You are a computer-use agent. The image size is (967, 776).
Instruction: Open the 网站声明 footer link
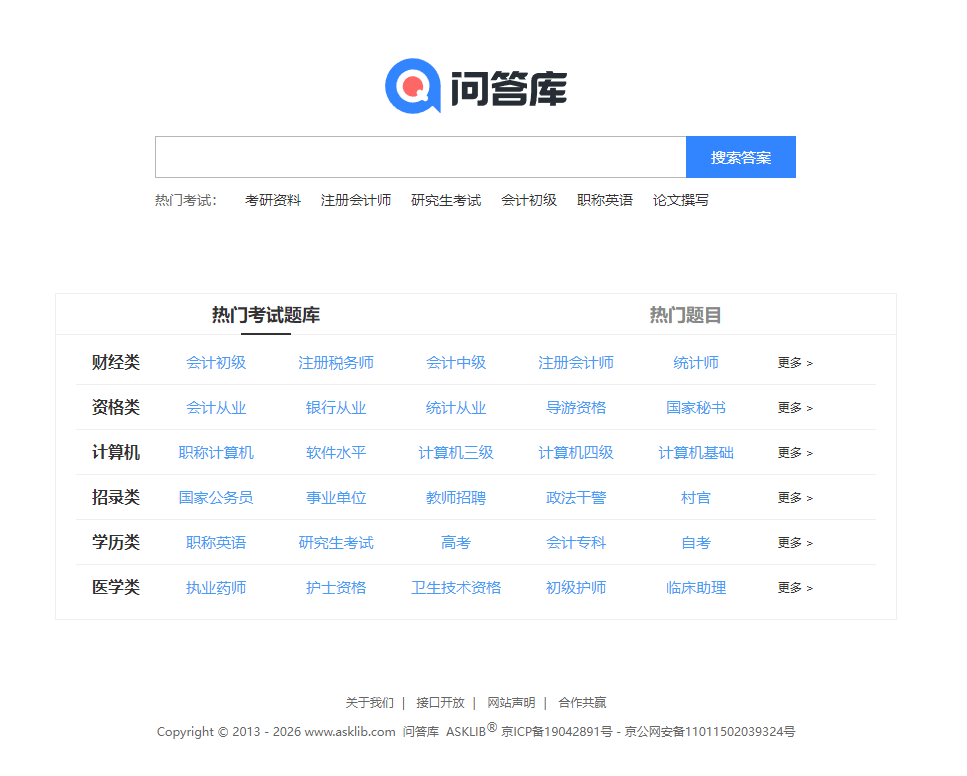tap(511, 703)
